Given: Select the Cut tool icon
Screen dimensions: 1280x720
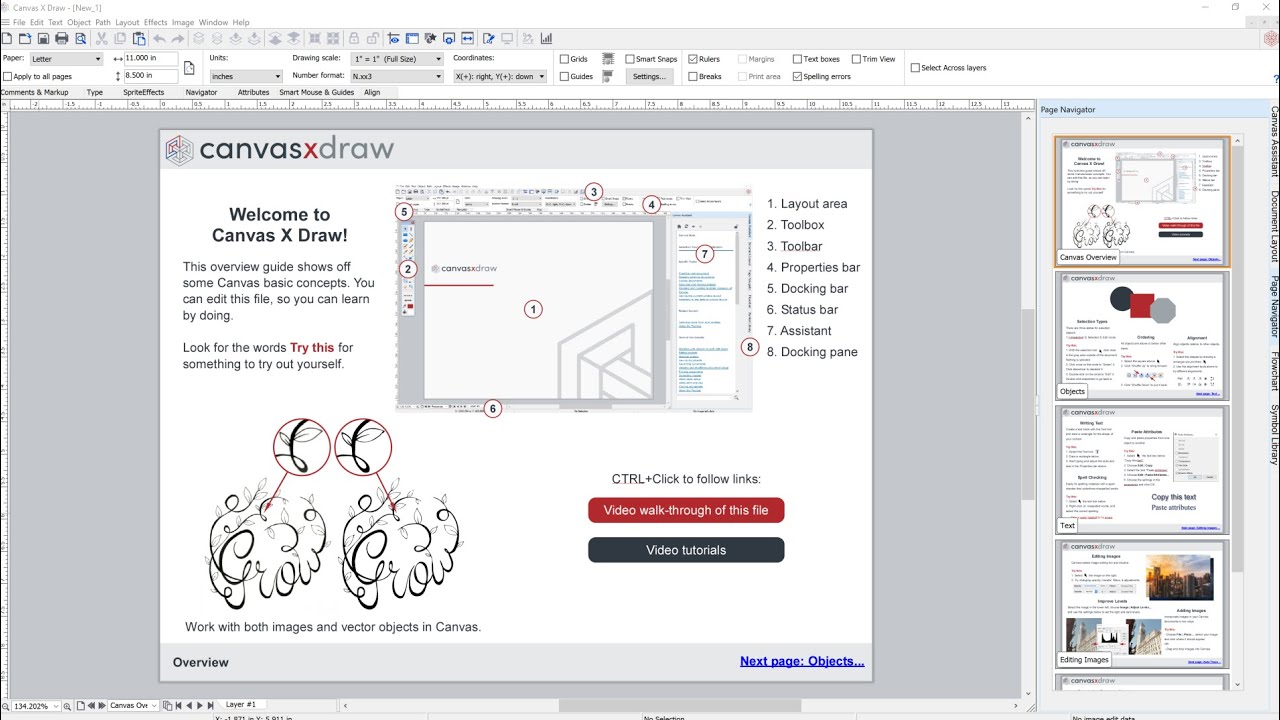Looking at the screenshot, I should 102,38.
